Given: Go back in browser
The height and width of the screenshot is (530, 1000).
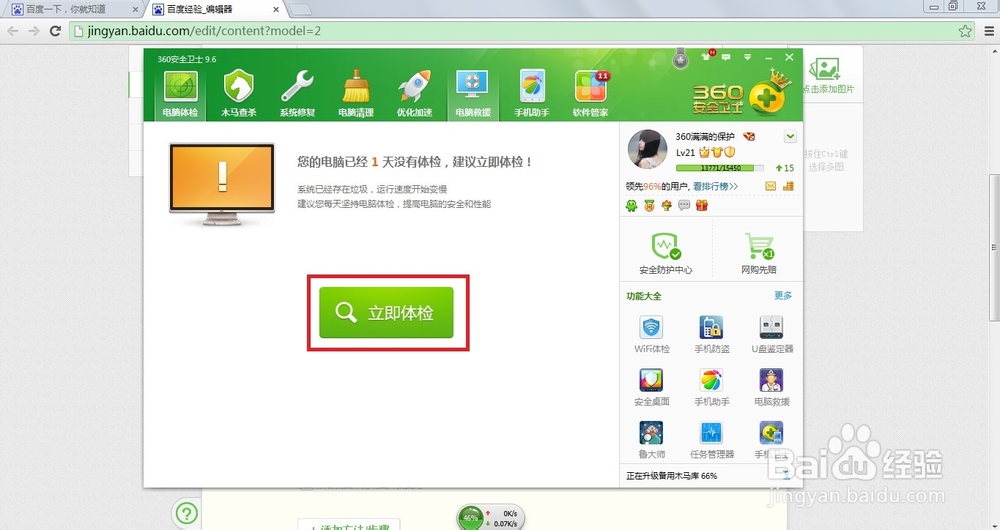Looking at the screenshot, I should click(13, 31).
